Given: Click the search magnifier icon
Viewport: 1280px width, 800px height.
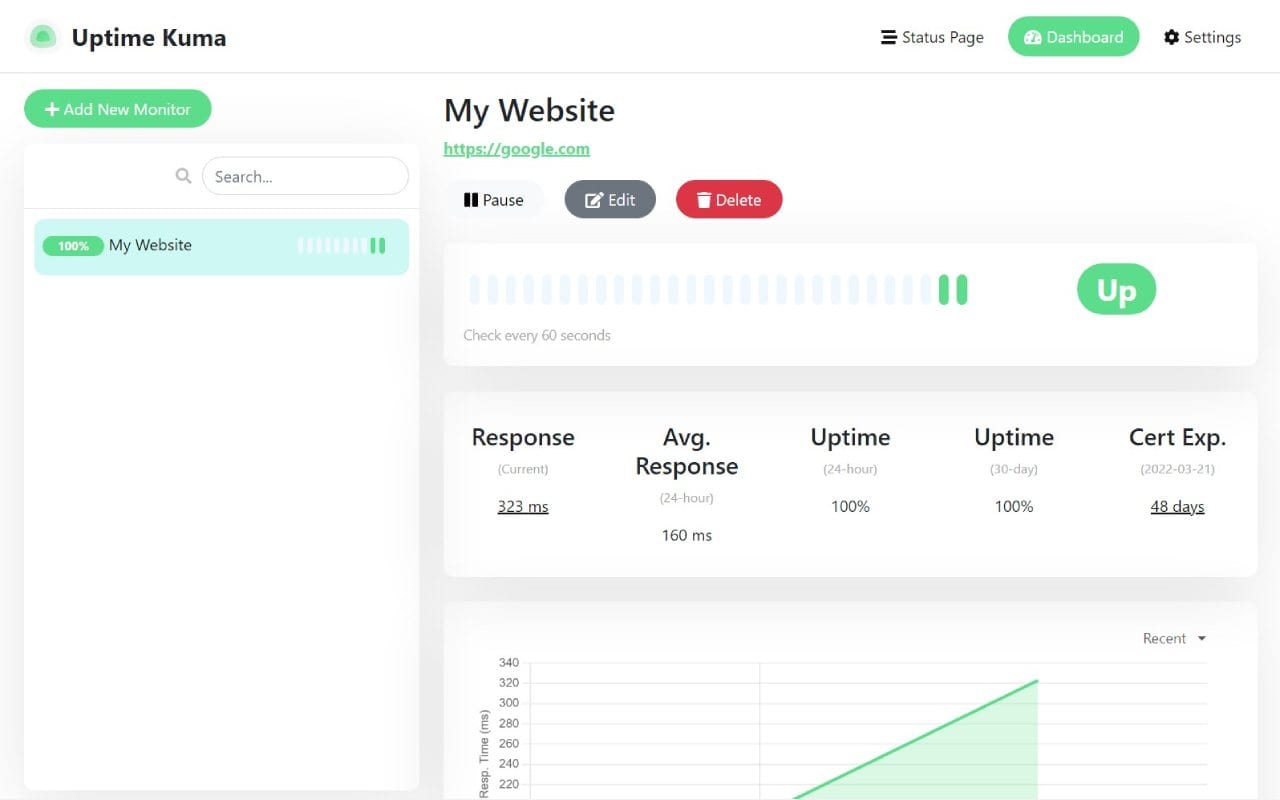Looking at the screenshot, I should tap(183, 175).
